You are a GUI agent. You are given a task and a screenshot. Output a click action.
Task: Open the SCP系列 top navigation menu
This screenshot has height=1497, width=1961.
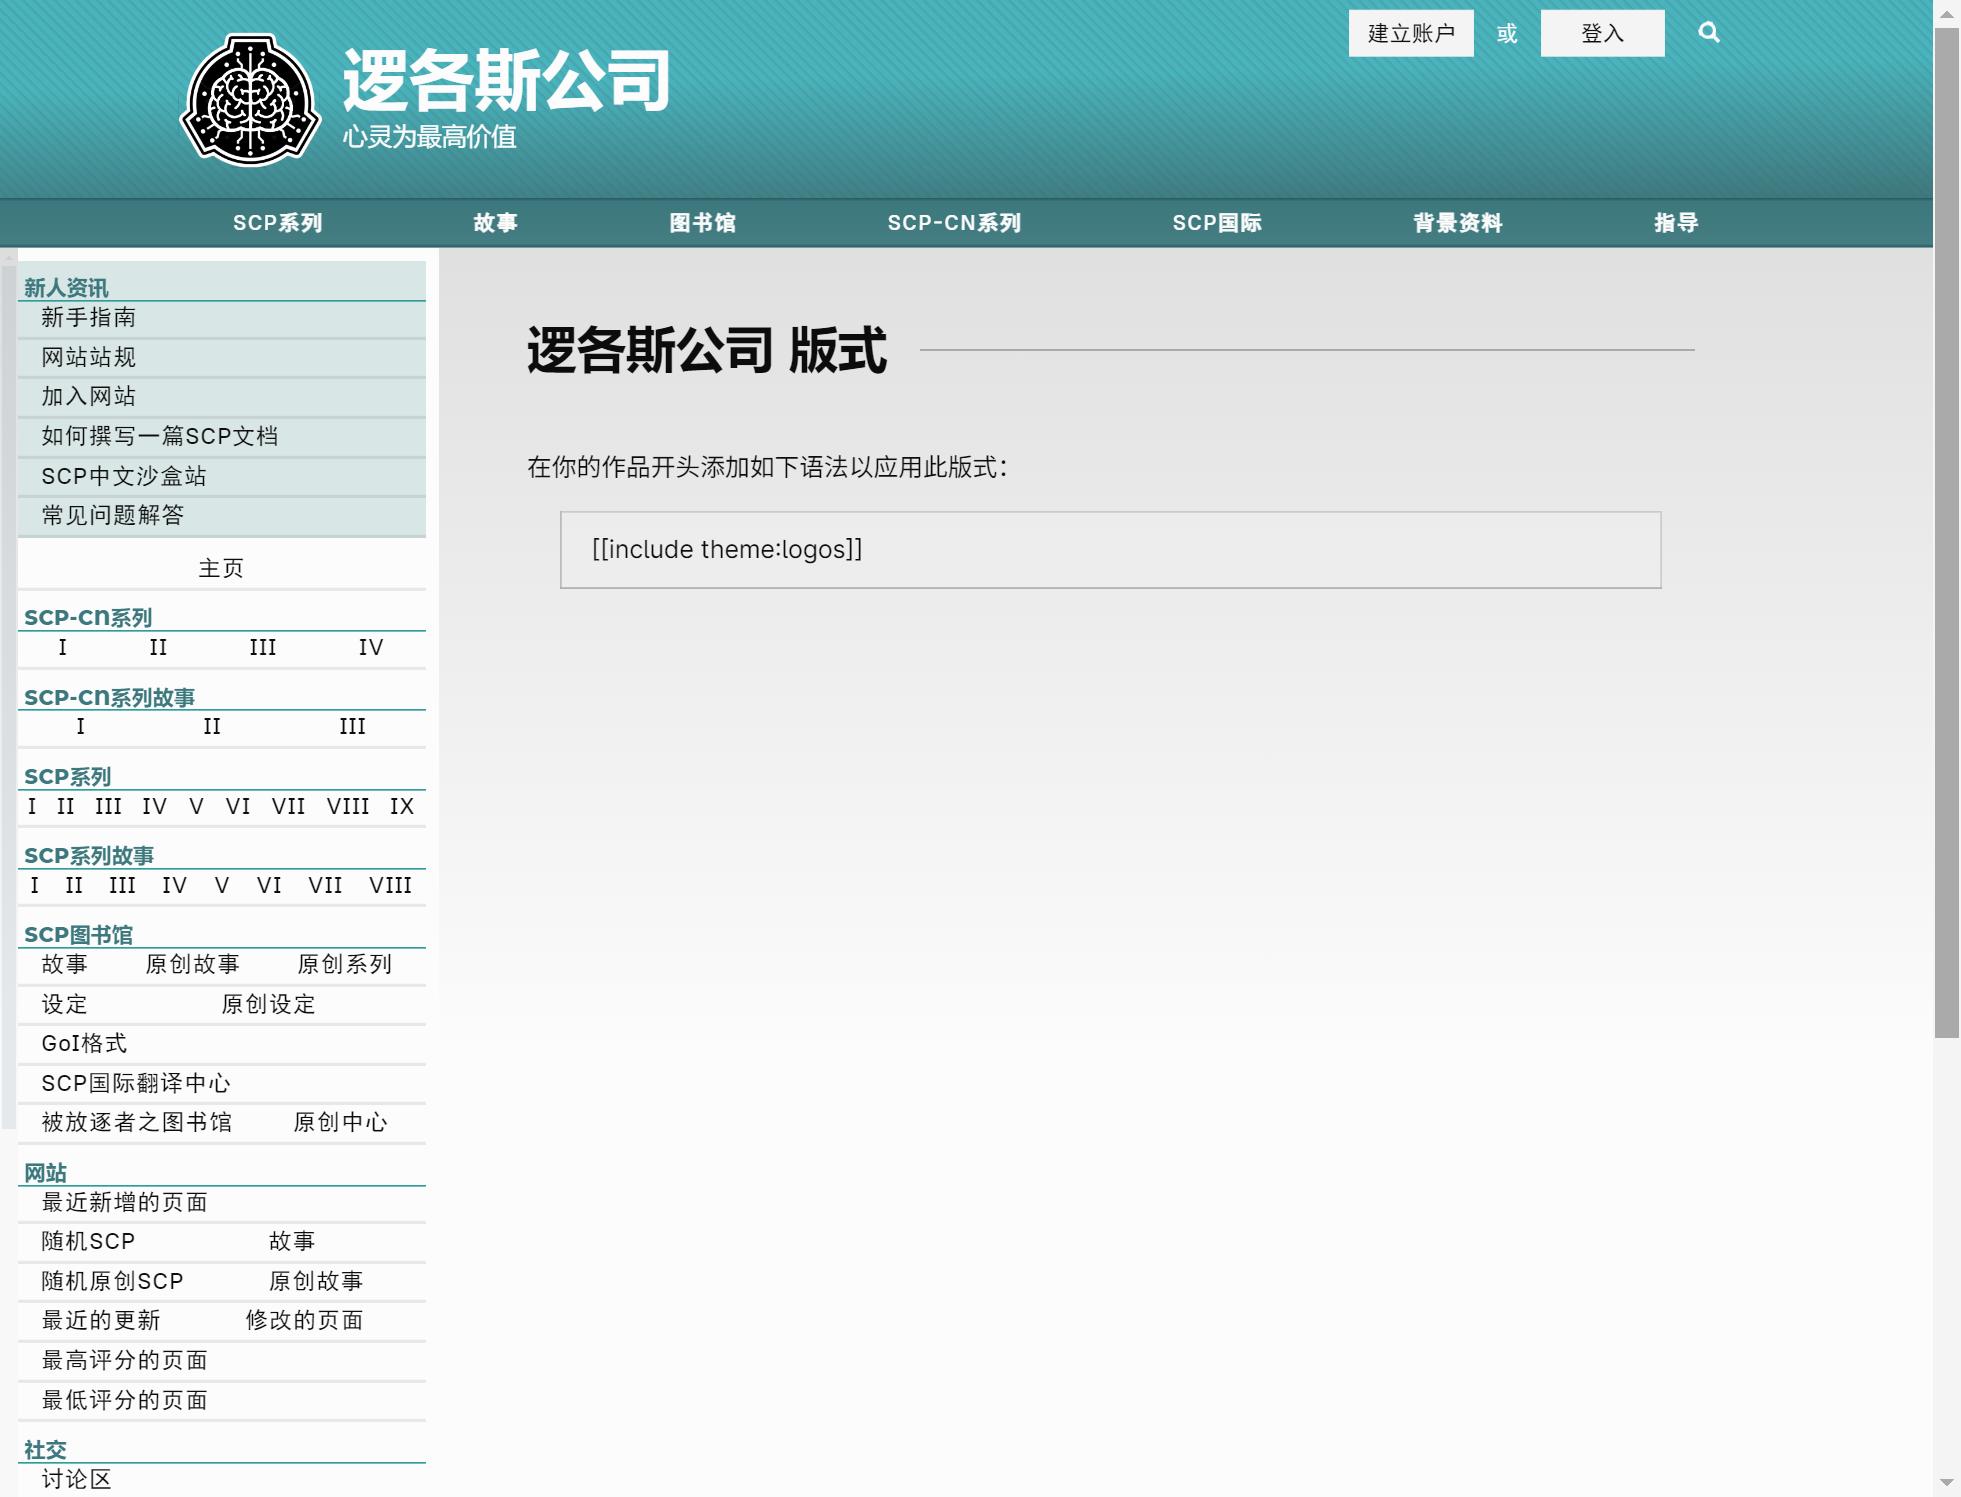pyautogui.click(x=277, y=223)
